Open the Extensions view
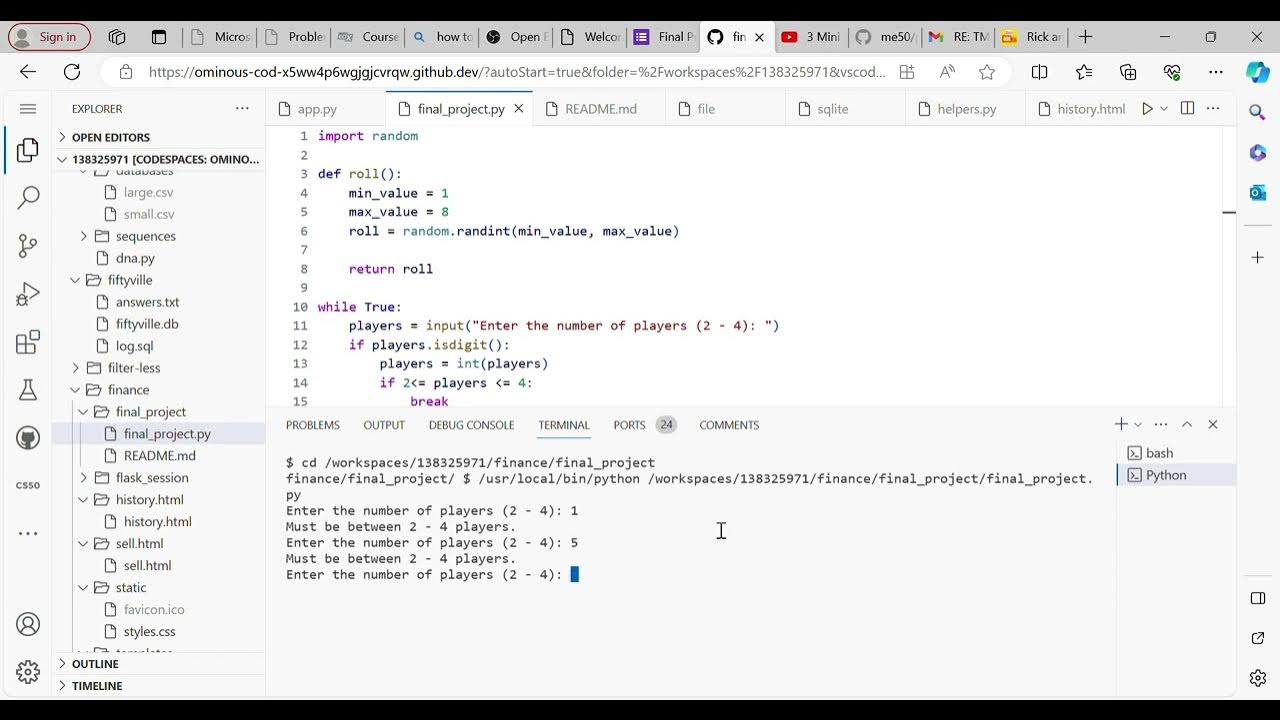Viewport: 1280px width, 720px height. point(28,343)
